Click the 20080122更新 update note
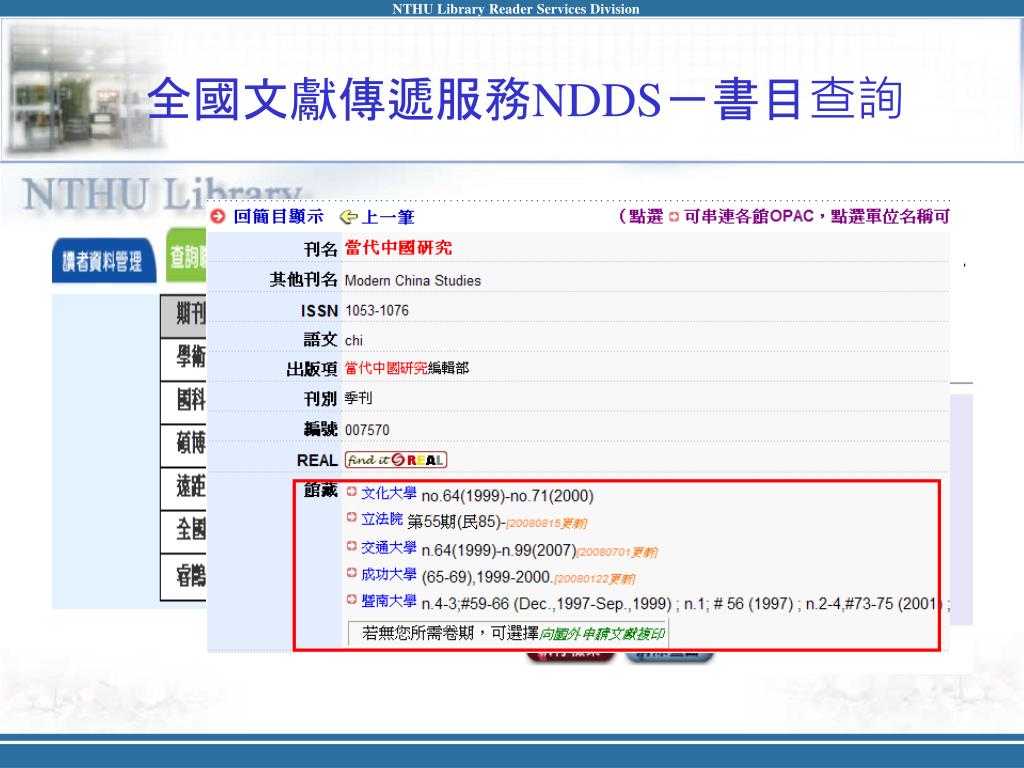The width and height of the screenshot is (1024, 768). tap(594, 579)
